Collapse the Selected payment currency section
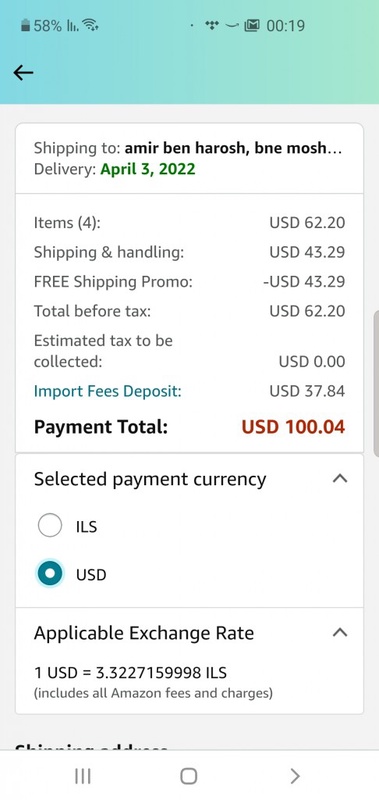This screenshot has width=379, height=800. click(340, 479)
